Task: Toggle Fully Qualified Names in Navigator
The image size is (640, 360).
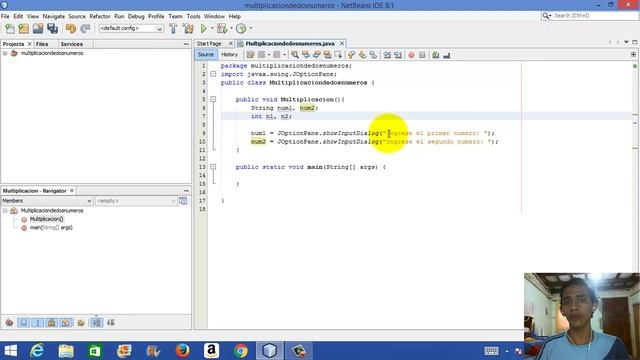Action: [81, 323]
